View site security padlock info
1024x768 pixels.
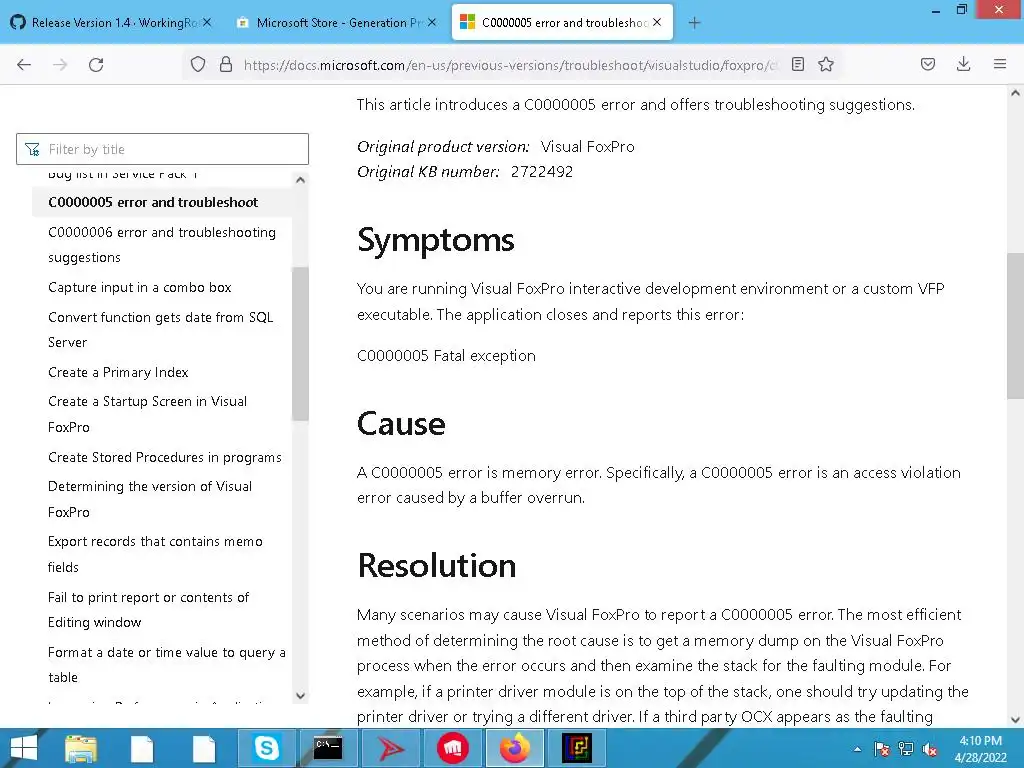tap(226, 64)
